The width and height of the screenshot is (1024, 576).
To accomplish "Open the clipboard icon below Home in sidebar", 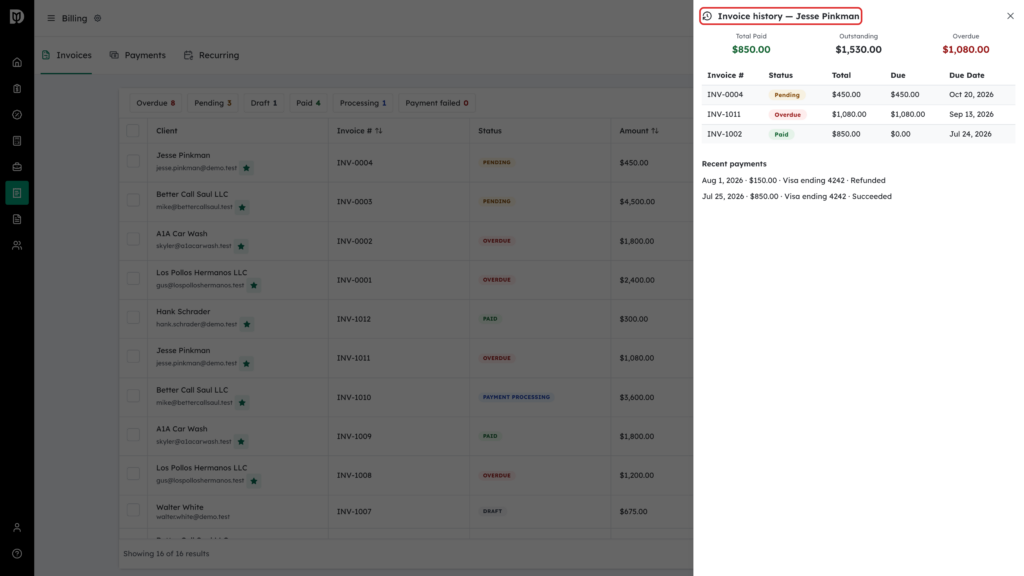I will [17, 89].
